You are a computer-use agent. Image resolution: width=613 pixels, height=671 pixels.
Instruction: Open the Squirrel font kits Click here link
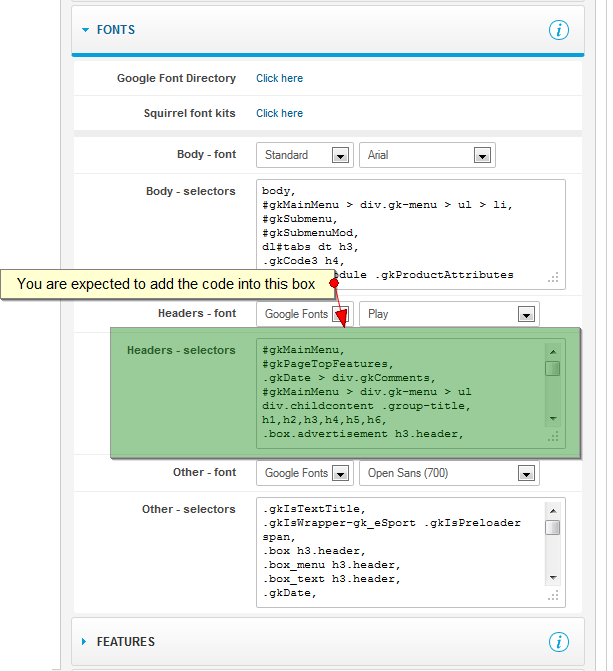click(280, 113)
